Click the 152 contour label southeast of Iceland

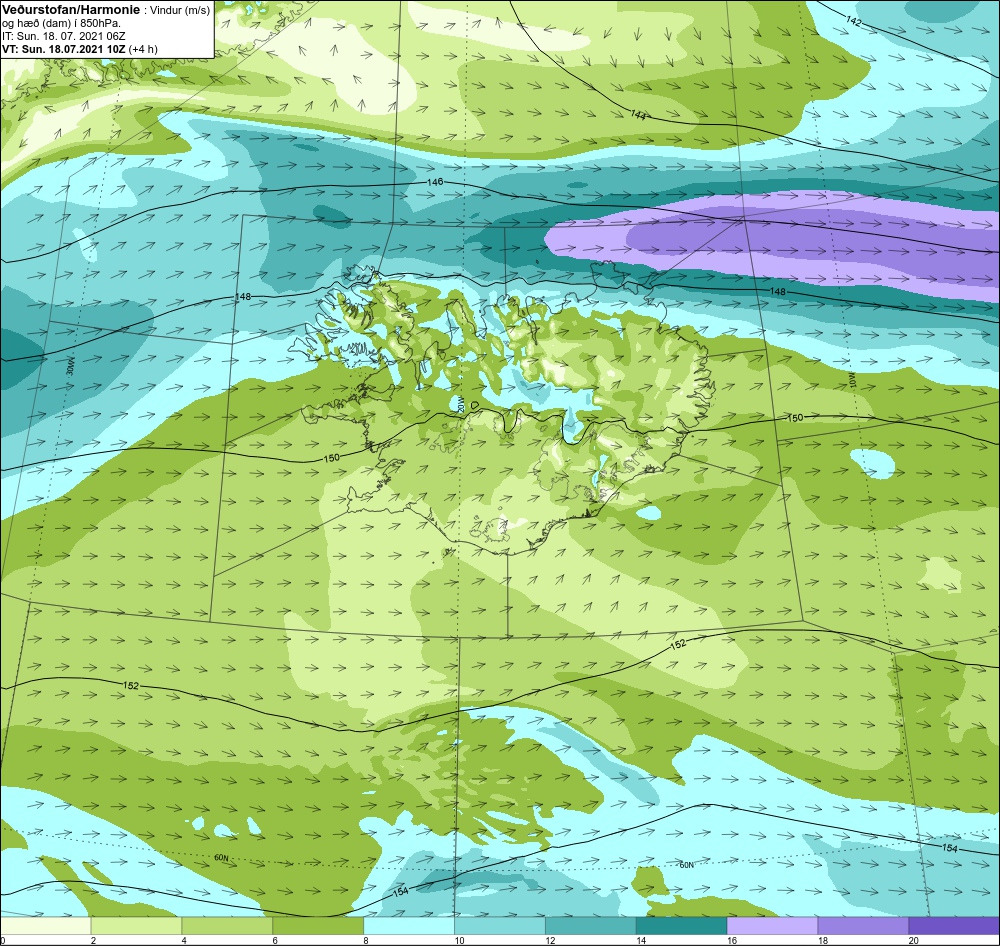coord(679,644)
